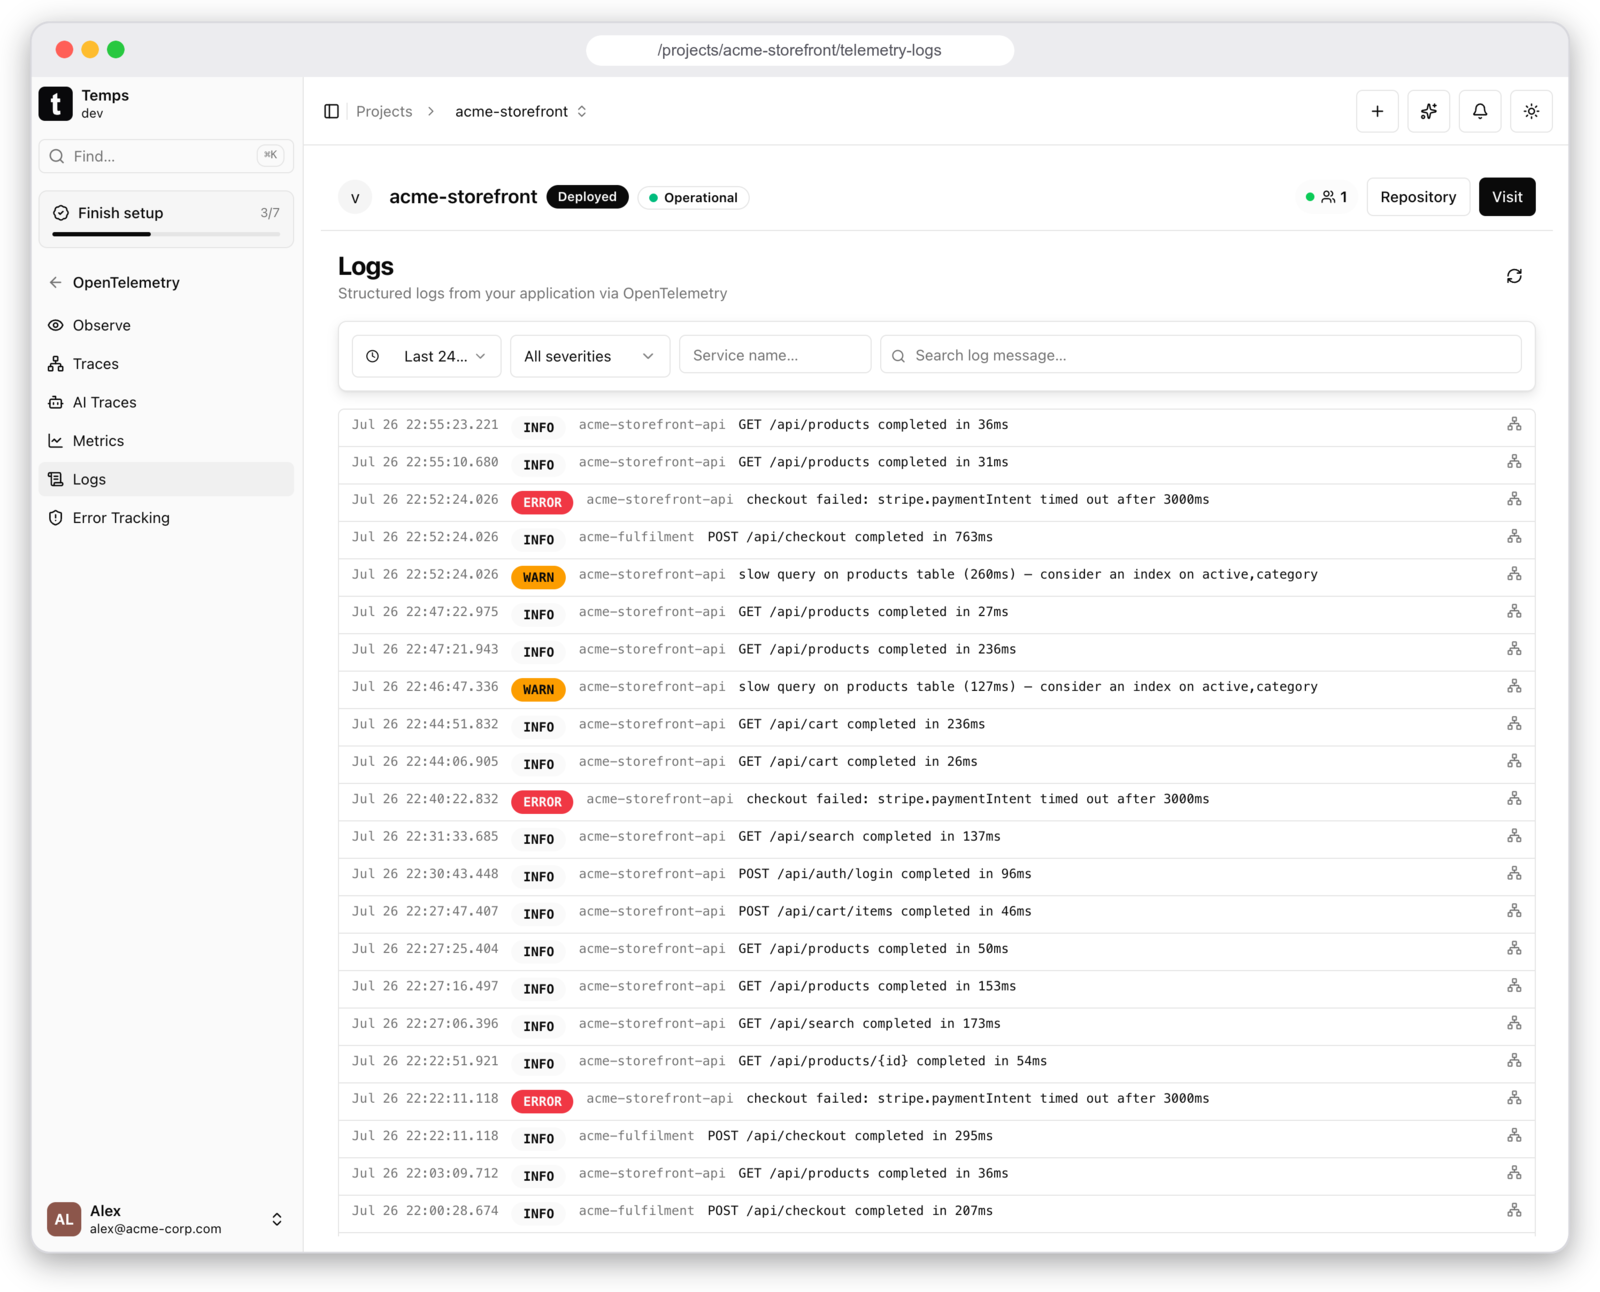View trace for 22:55:10.680 log

pyautogui.click(x=1514, y=462)
